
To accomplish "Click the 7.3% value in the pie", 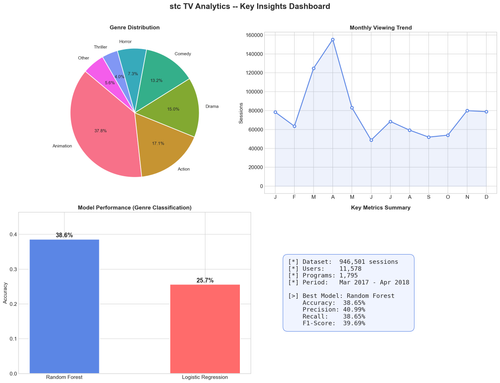I will tap(133, 74).
